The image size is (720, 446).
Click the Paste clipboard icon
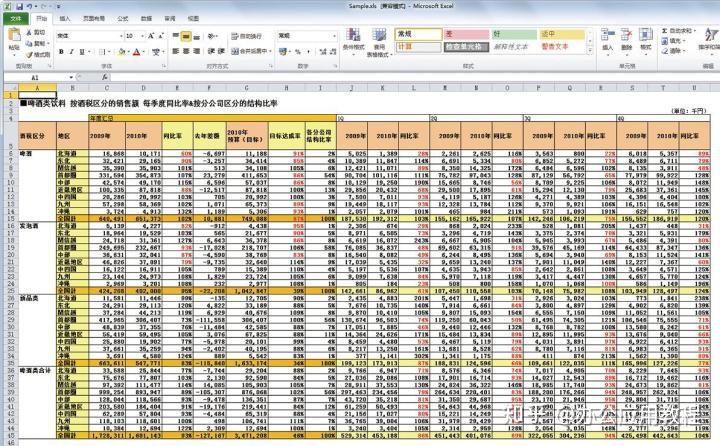(x=14, y=35)
